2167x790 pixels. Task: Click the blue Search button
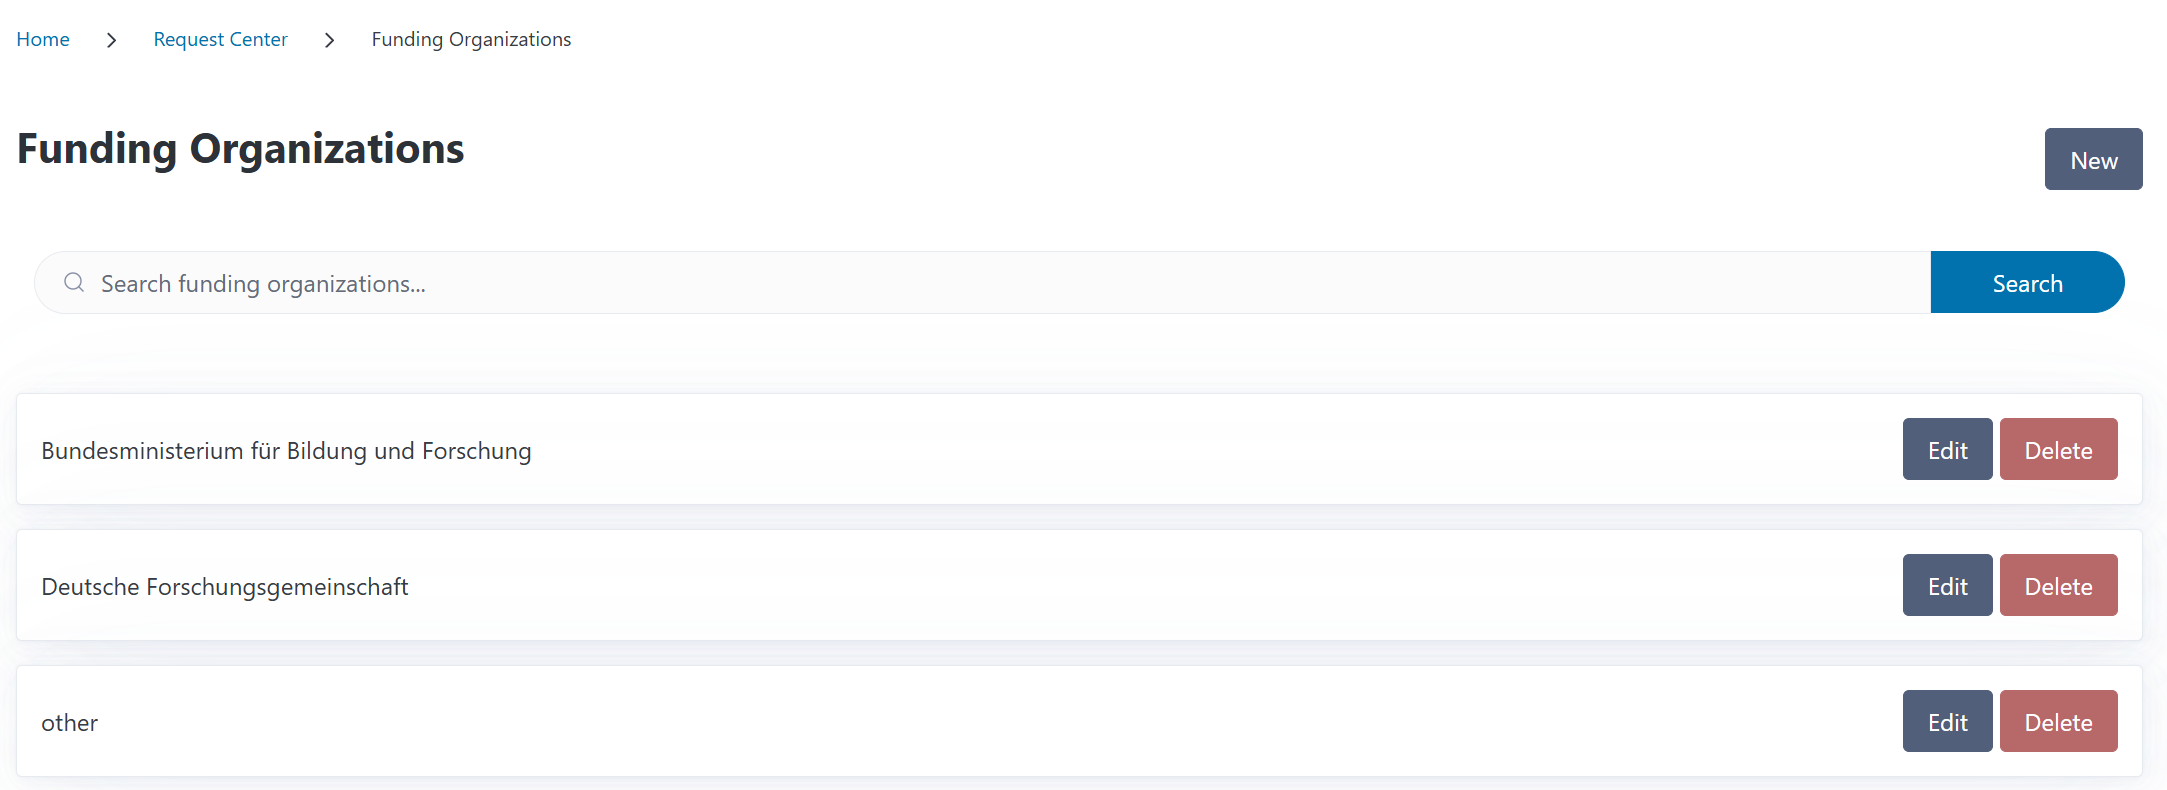coord(2027,283)
